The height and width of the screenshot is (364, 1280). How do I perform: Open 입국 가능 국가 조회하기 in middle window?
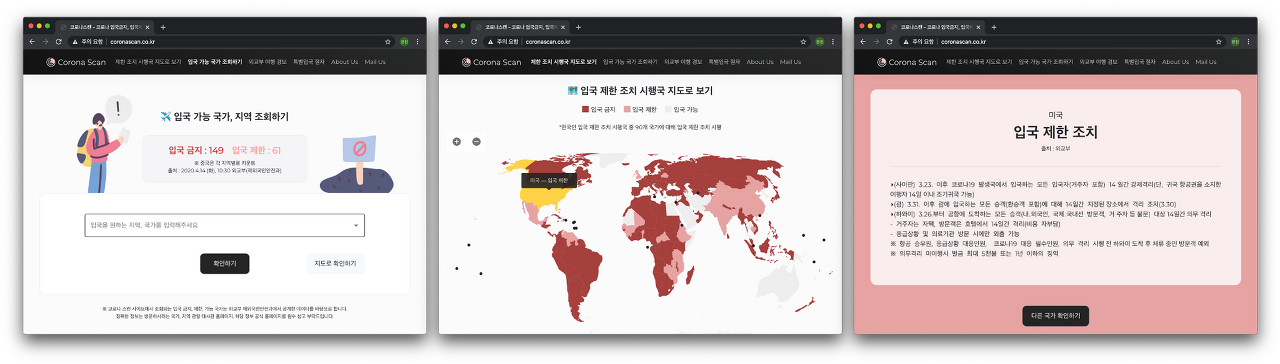coord(630,62)
